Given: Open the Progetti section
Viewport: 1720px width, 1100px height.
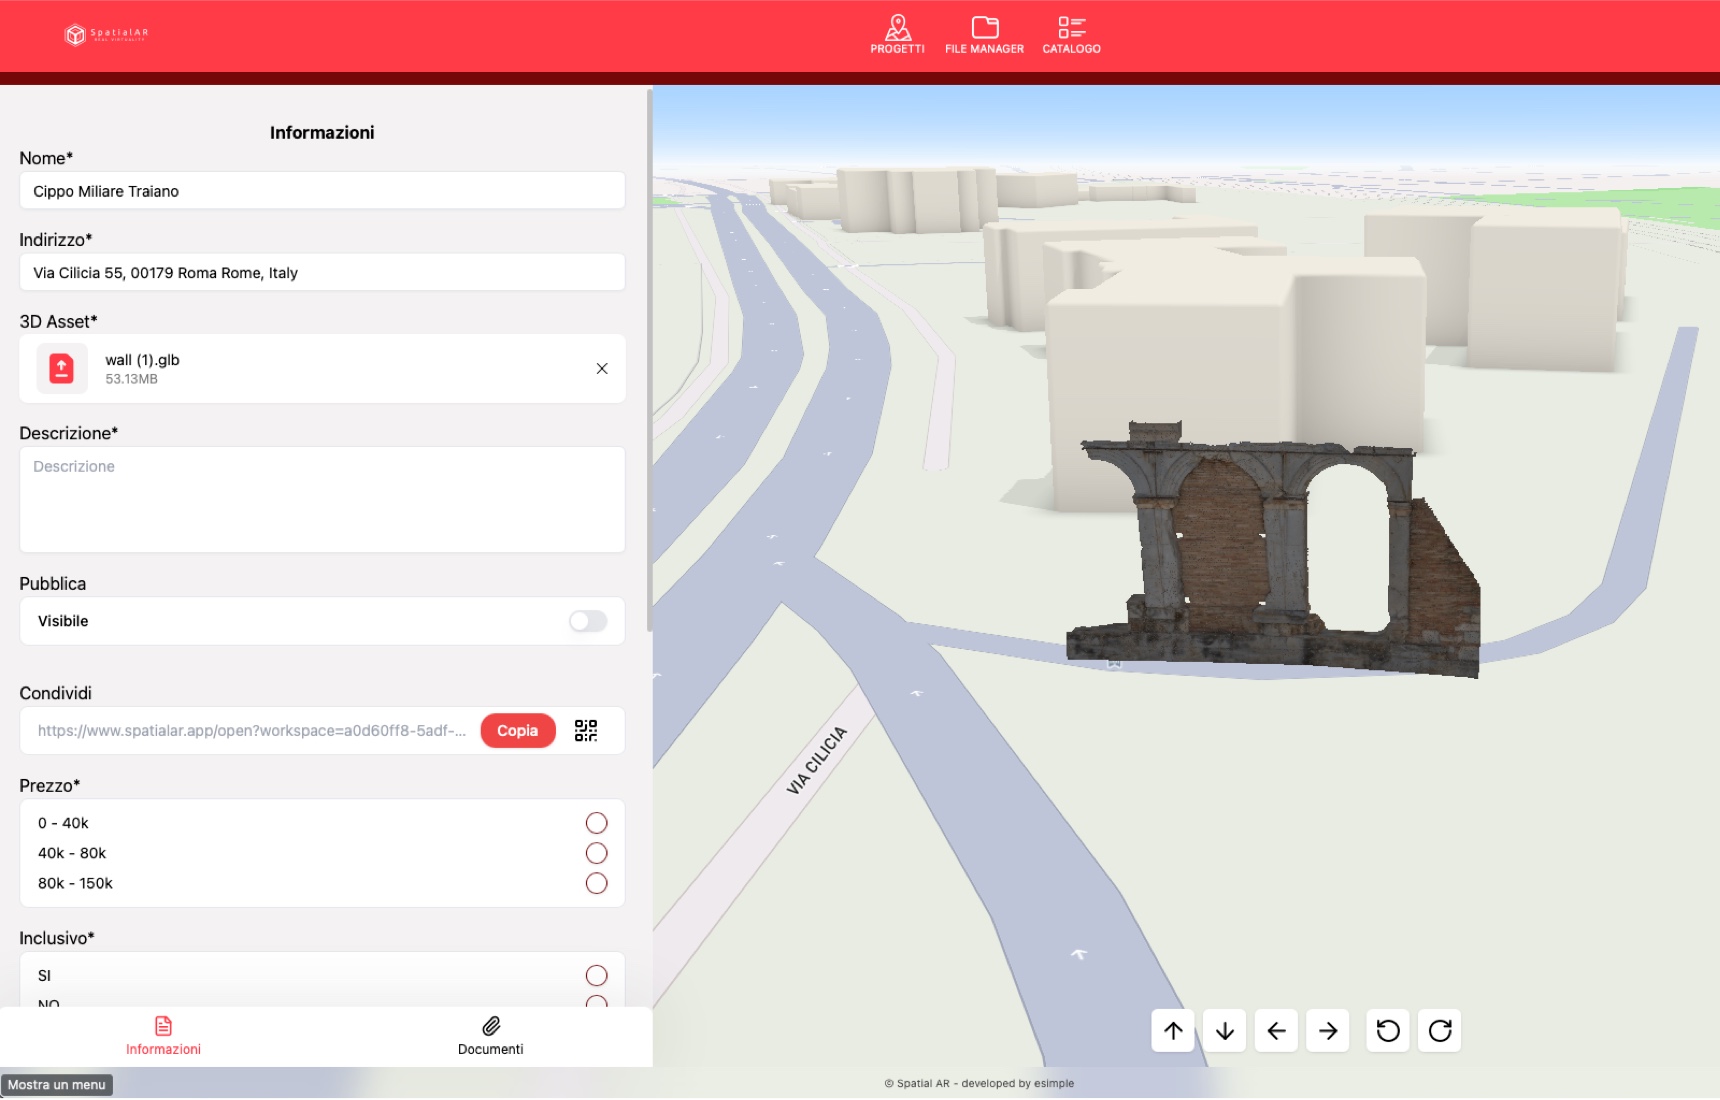Looking at the screenshot, I should pyautogui.click(x=897, y=34).
